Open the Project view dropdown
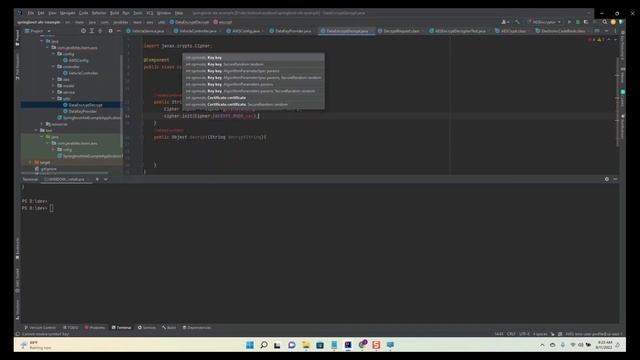 (x=38, y=31)
